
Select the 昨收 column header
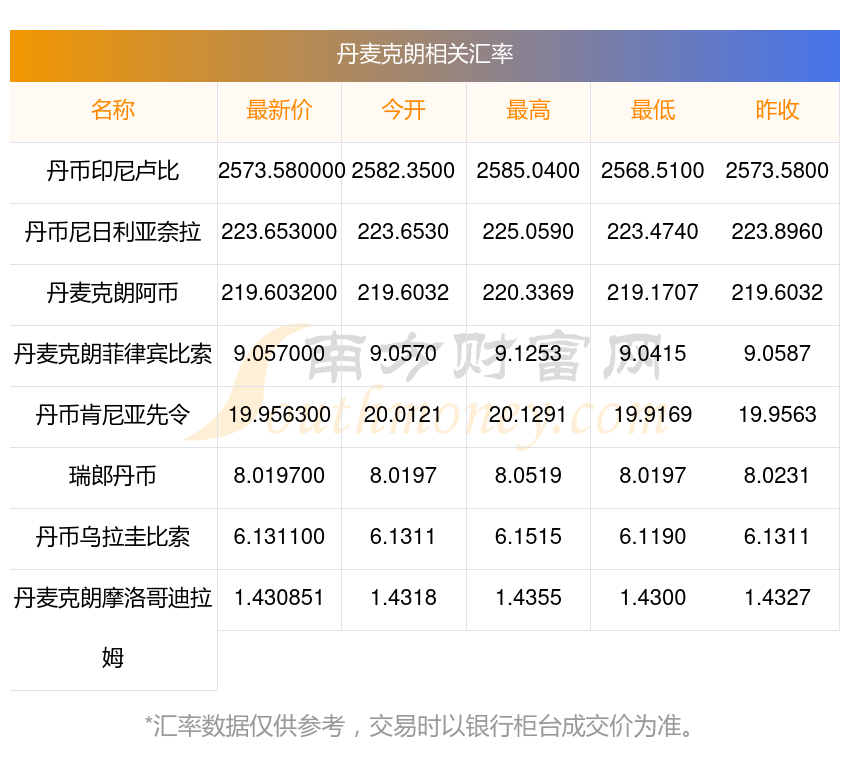[x=777, y=111]
